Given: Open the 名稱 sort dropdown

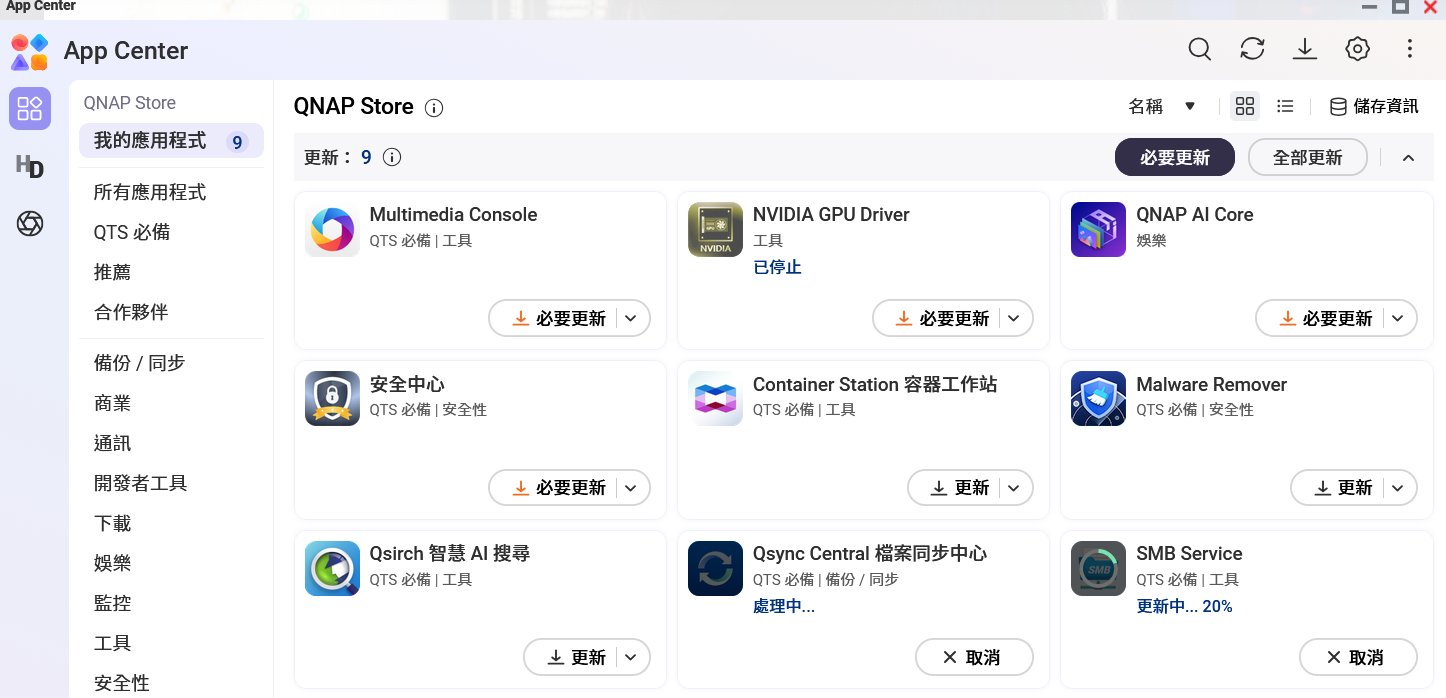Looking at the screenshot, I should (x=1162, y=106).
